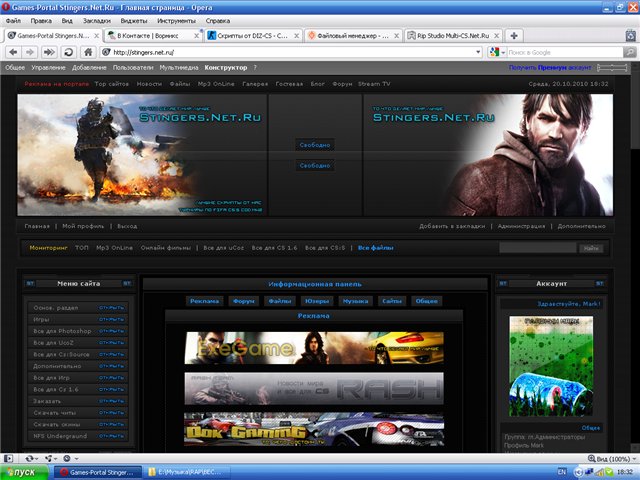This screenshot has width=640, height=480.
Task: Select the Форум info panel tab
Action: pyautogui.click(x=244, y=301)
